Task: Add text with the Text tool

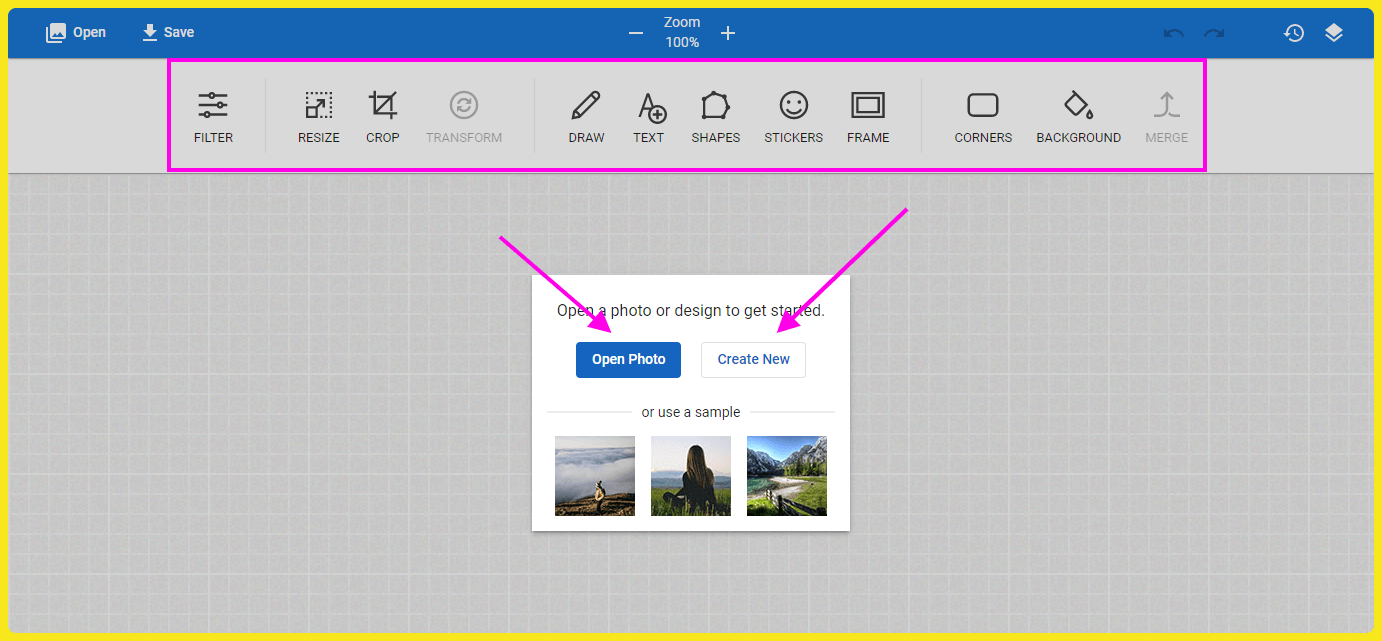Action: coord(649,117)
